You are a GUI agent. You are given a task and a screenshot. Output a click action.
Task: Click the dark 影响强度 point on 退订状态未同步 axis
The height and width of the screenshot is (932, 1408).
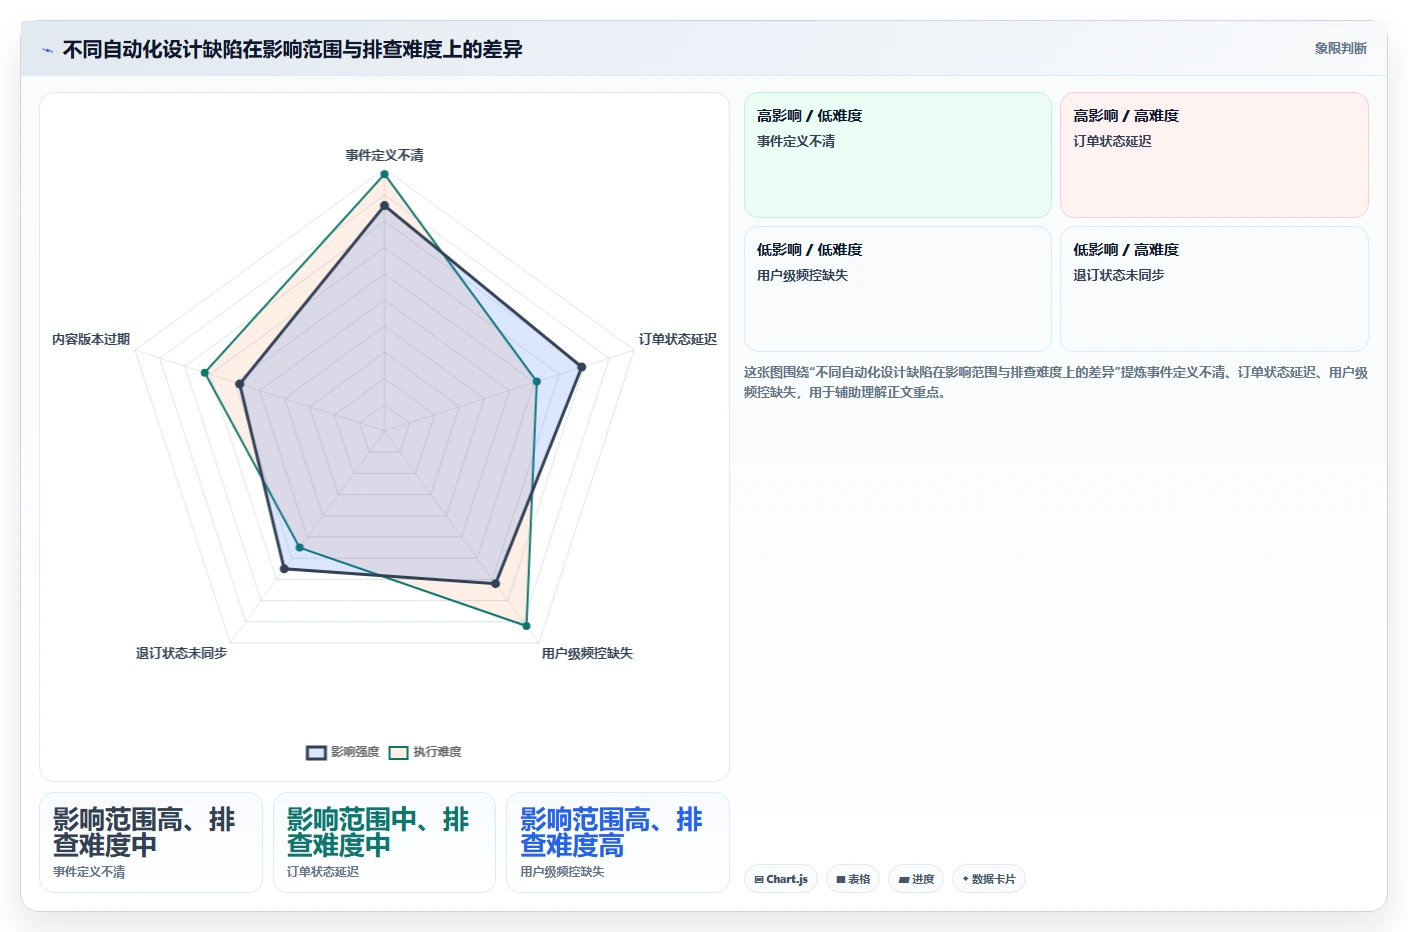click(x=284, y=569)
